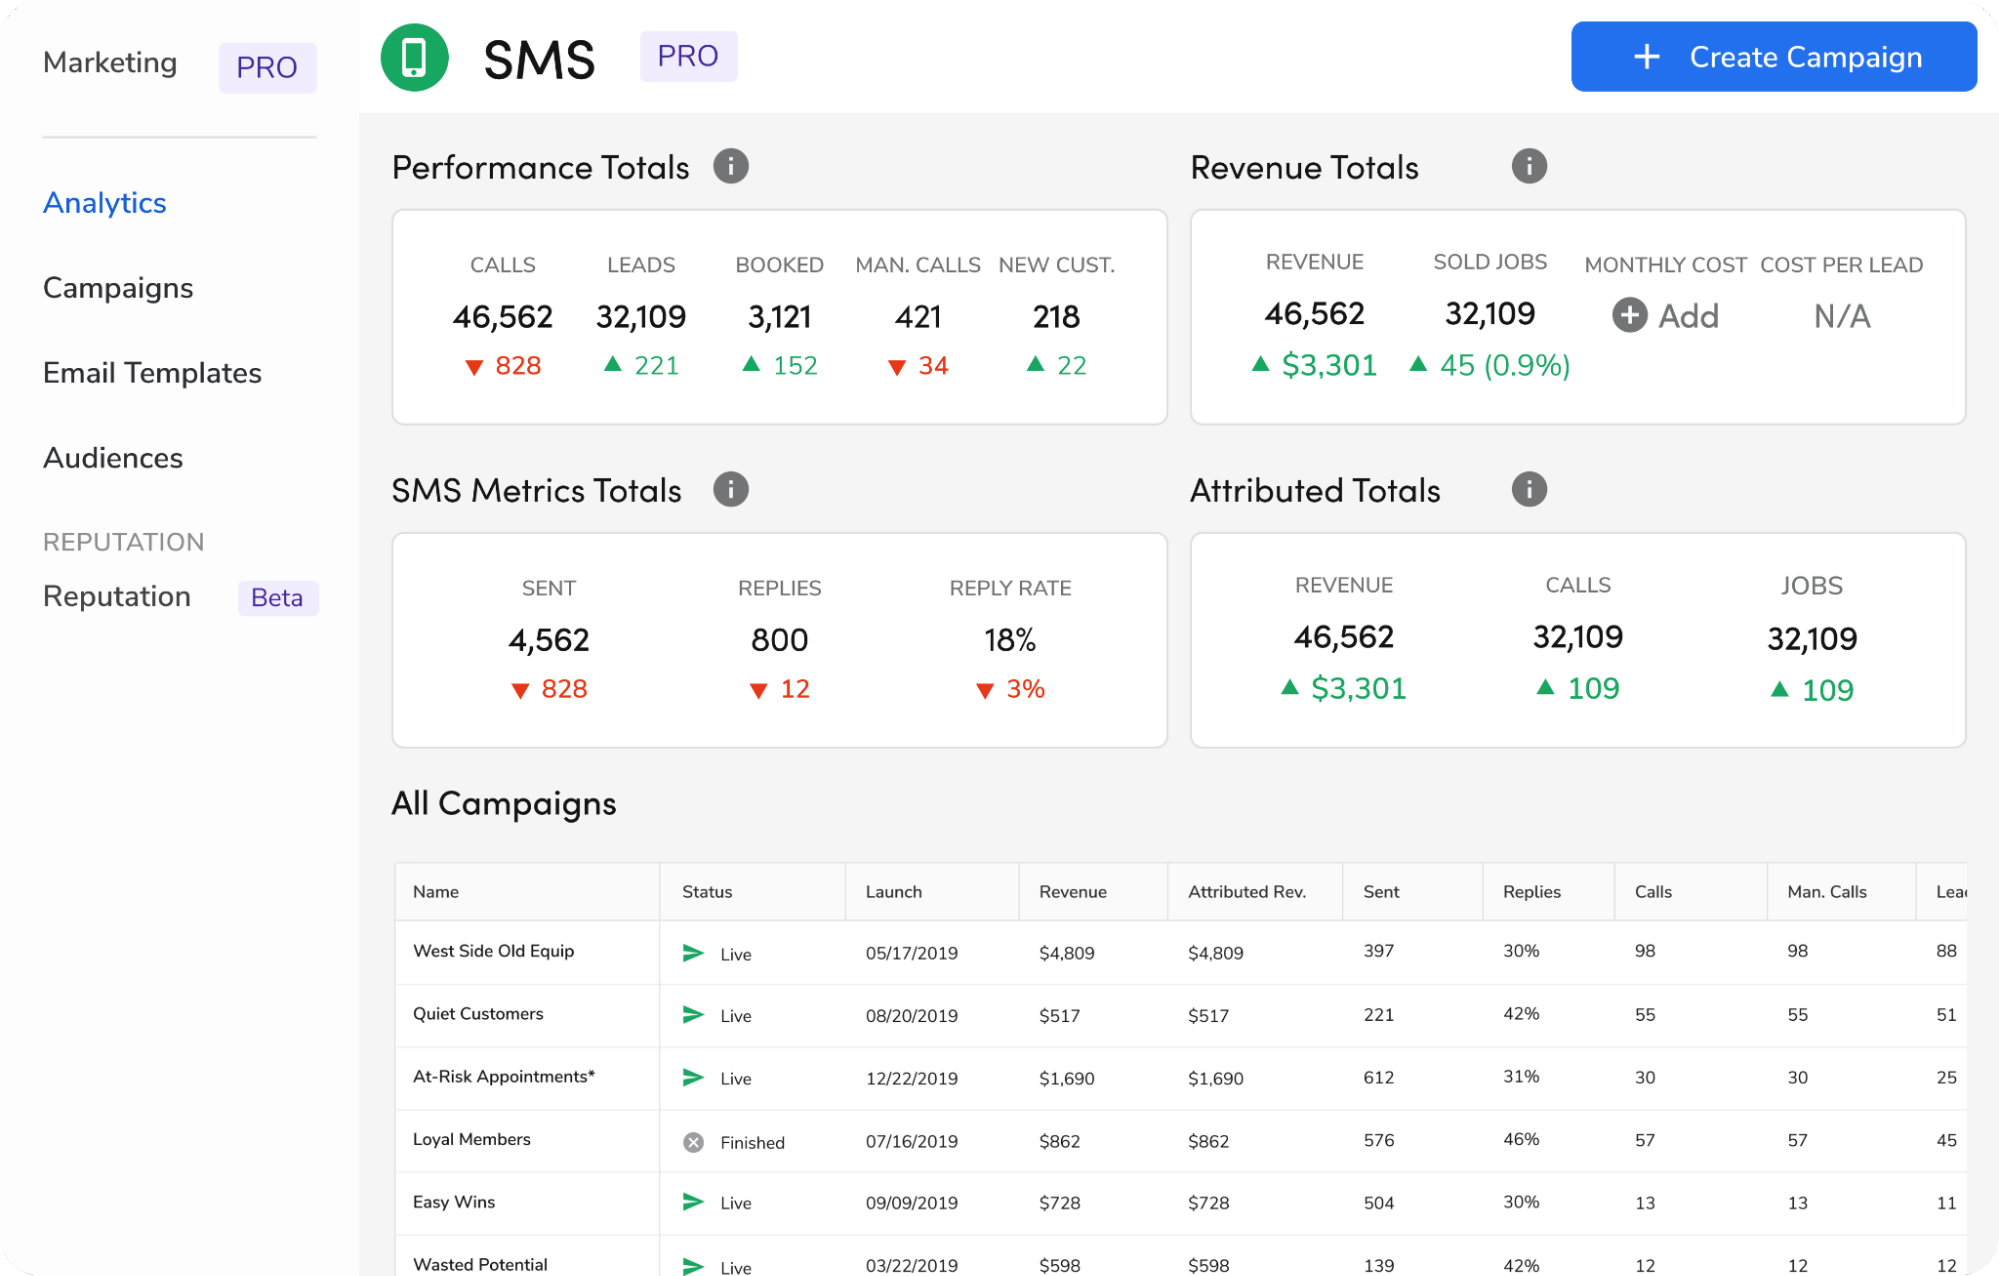
Task: Click the PRO badge next to SMS
Action: click(688, 56)
